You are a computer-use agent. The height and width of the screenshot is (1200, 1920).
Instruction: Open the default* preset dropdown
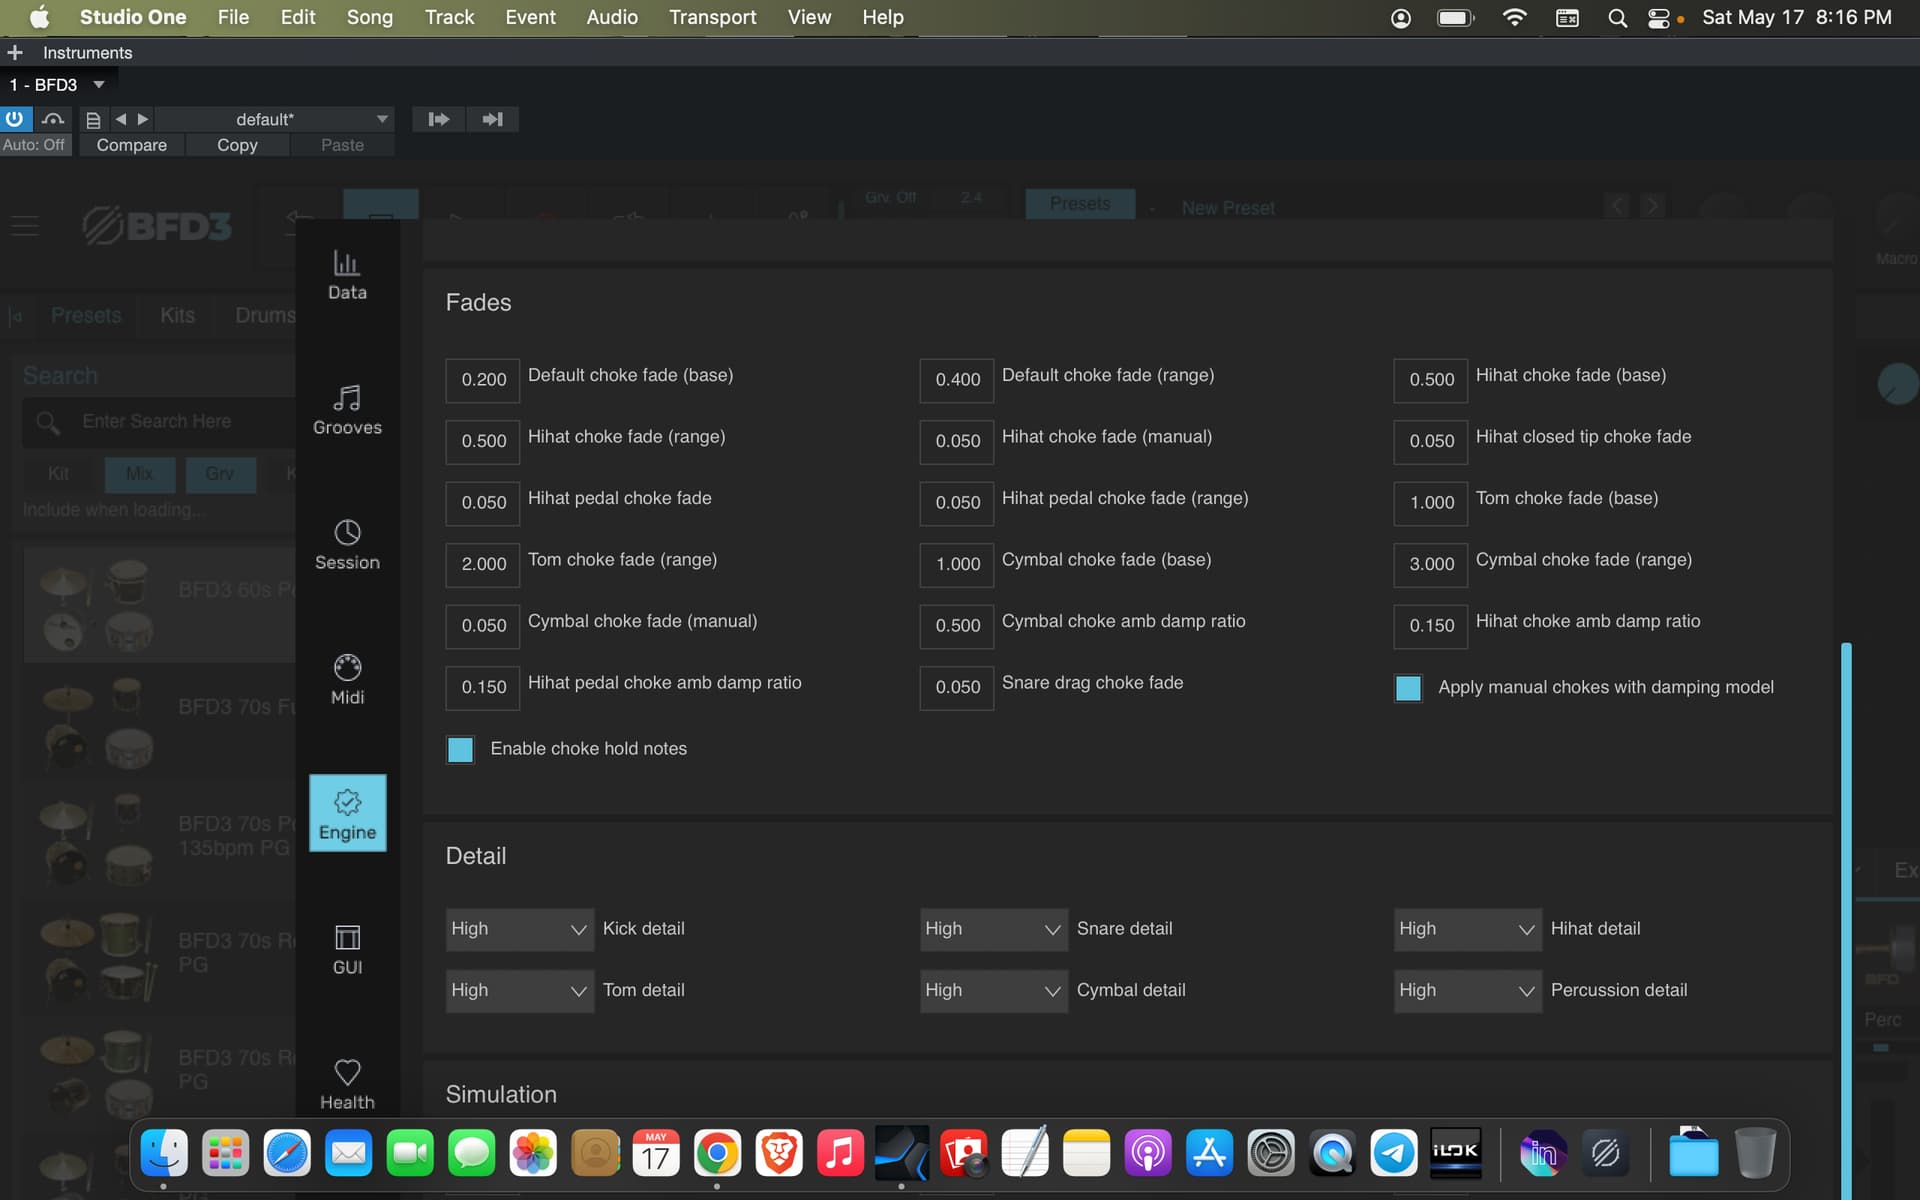(x=274, y=119)
